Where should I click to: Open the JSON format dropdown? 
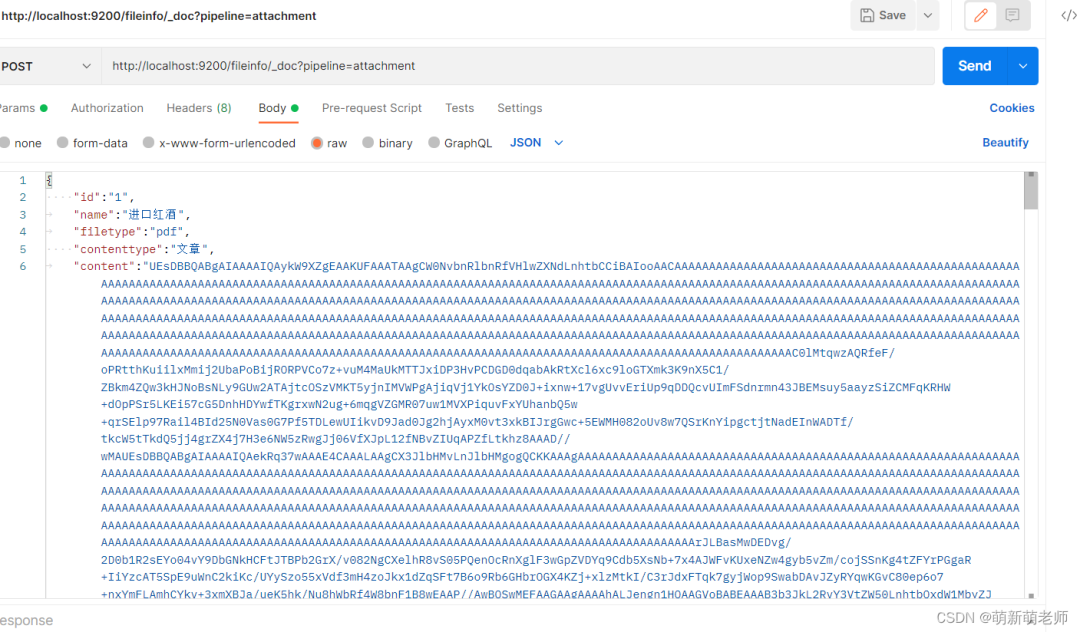(x=535, y=142)
